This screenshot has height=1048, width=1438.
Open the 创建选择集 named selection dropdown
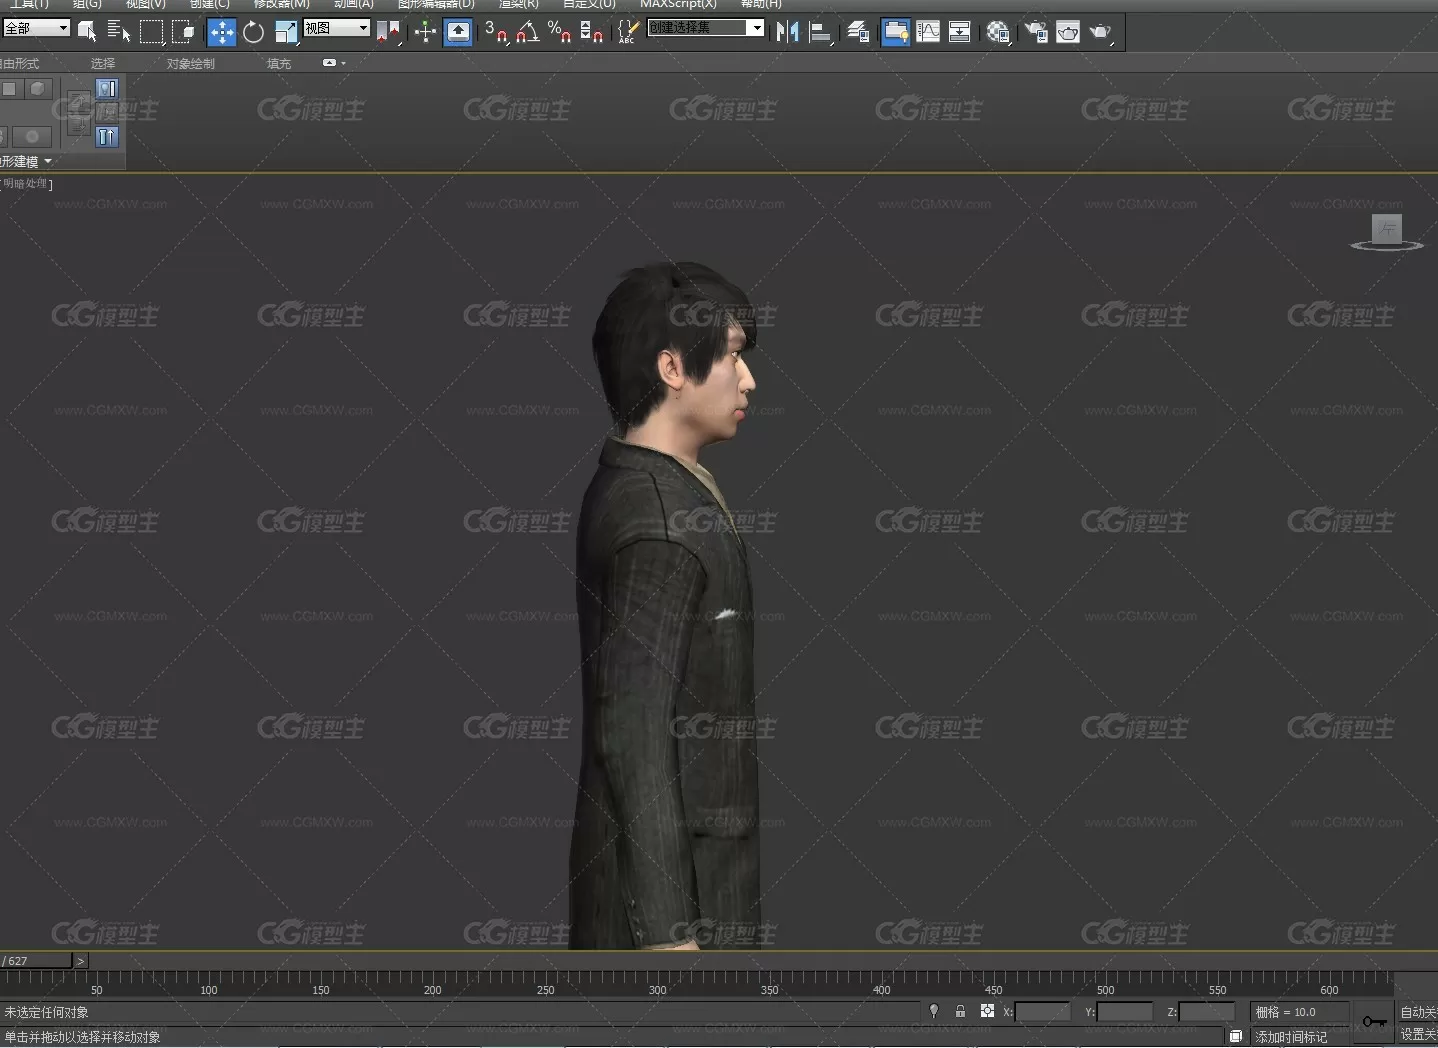click(x=706, y=28)
